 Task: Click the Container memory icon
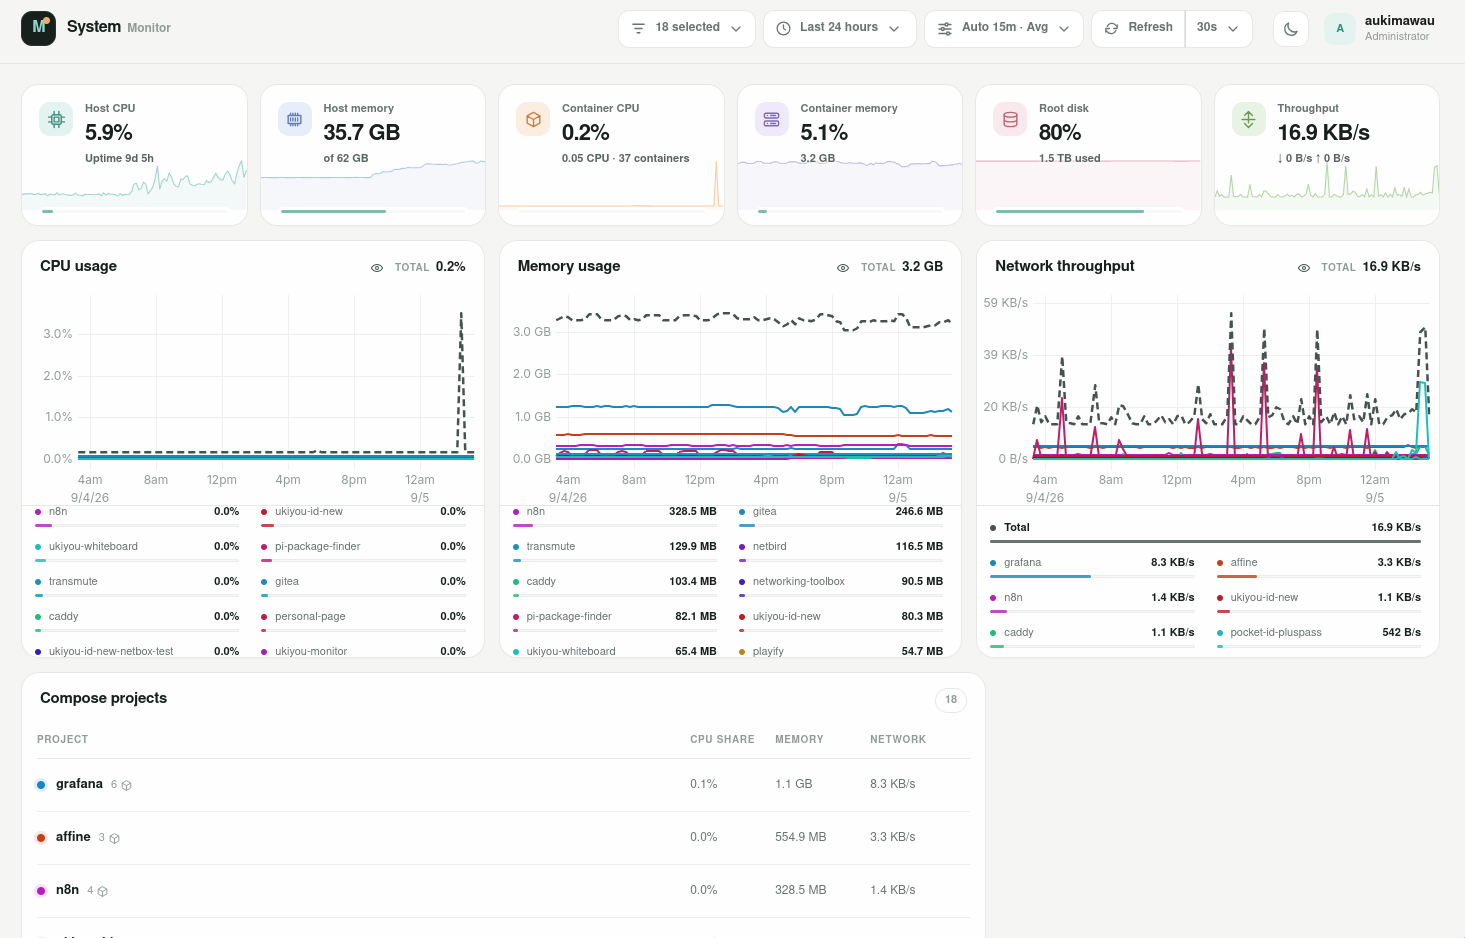pos(771,119)
